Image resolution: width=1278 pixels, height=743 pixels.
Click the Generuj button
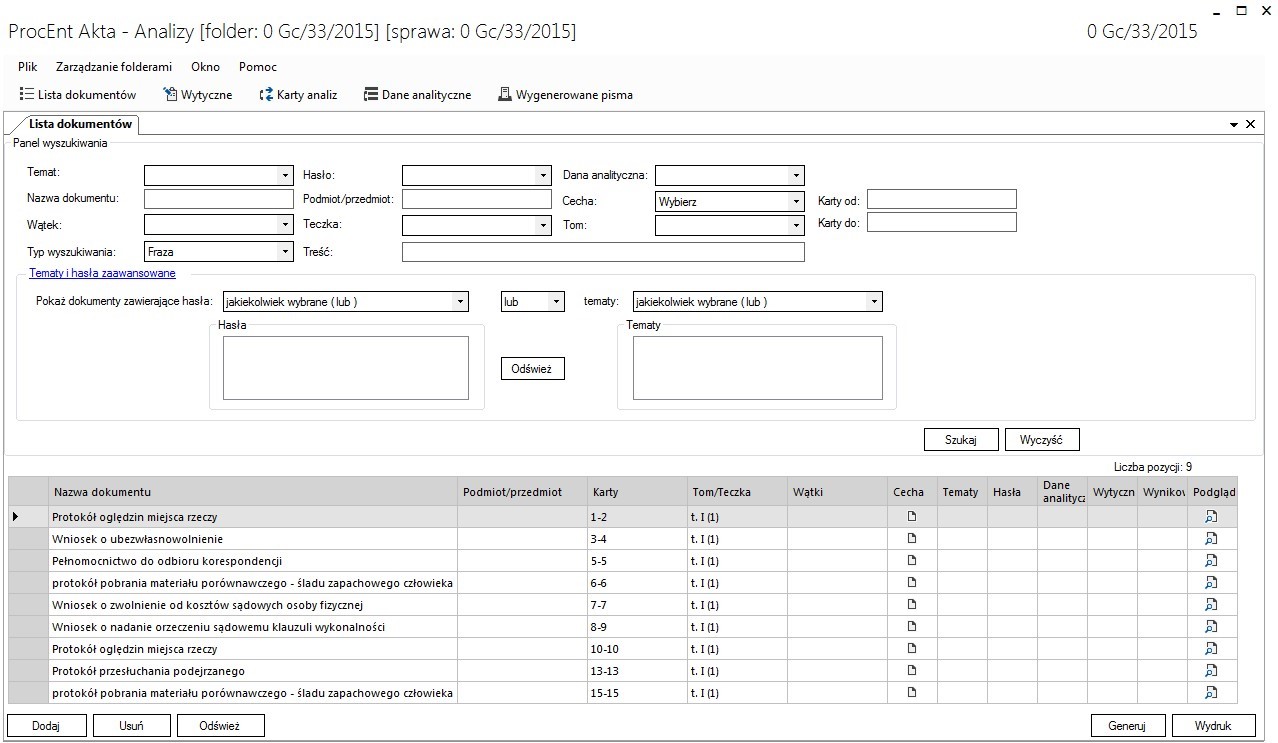(x=1127, y=726)
